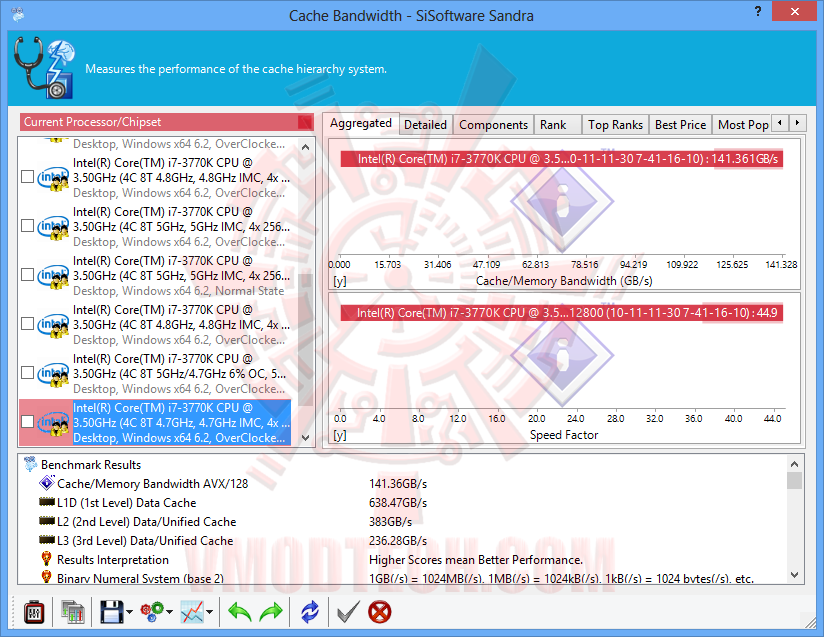Open the options gears icon
The width and height of the screenshot is (824, 637).
click(x=152, y=612)
